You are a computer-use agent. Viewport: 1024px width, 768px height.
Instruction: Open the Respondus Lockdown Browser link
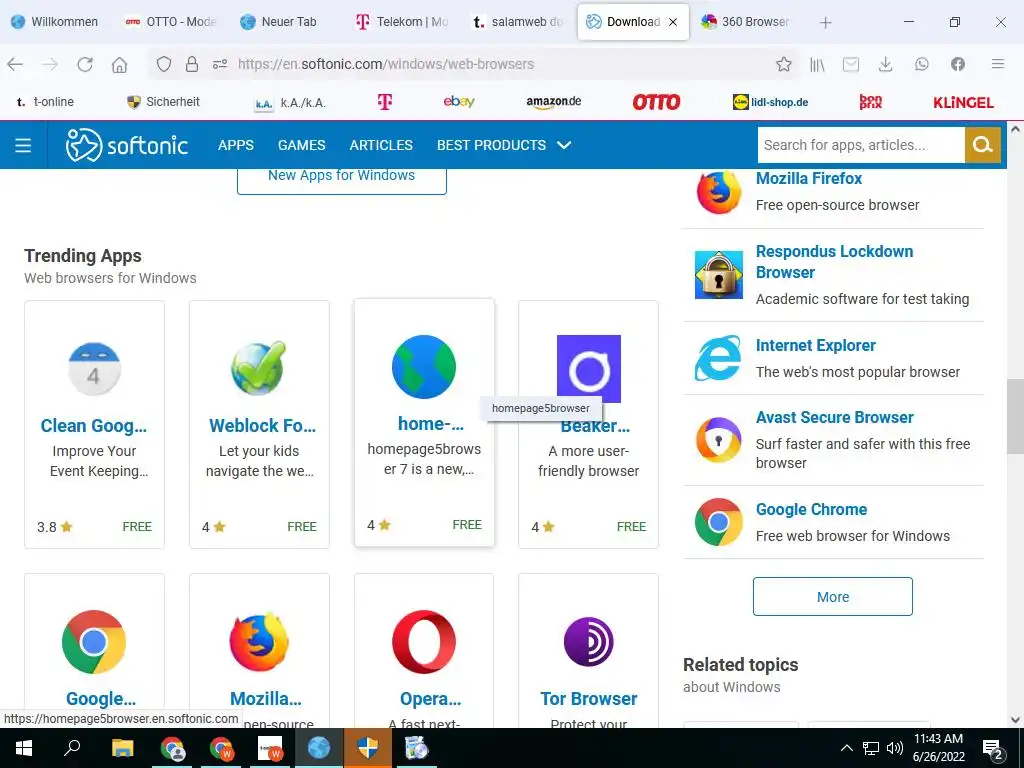(834, 262)
